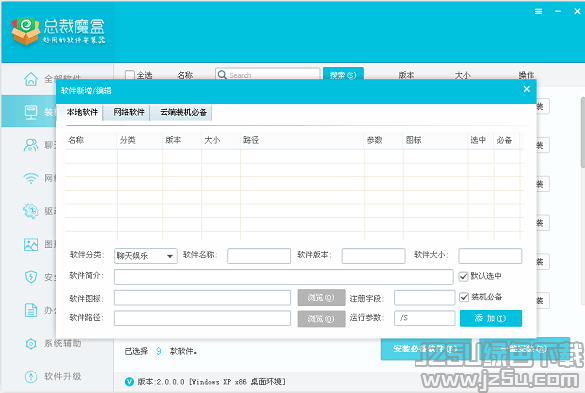Click the 搜索 button
Screen dimensions: 585x393
(x=343, y=75)
